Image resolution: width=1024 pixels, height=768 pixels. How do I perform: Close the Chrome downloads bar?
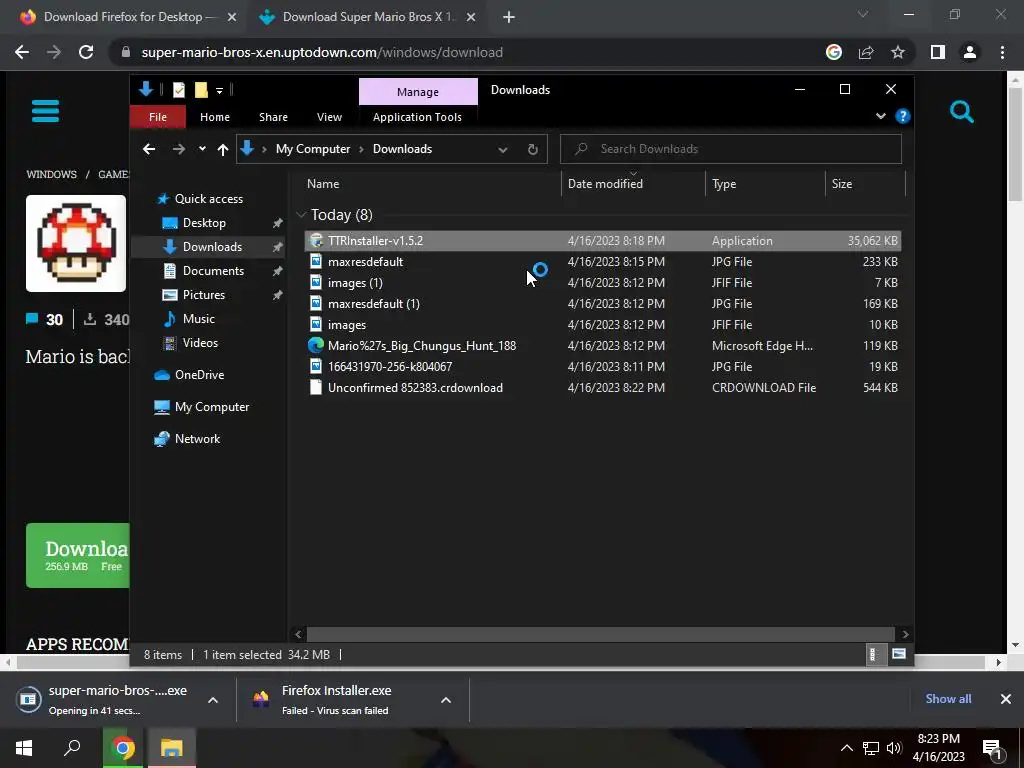1006,699
